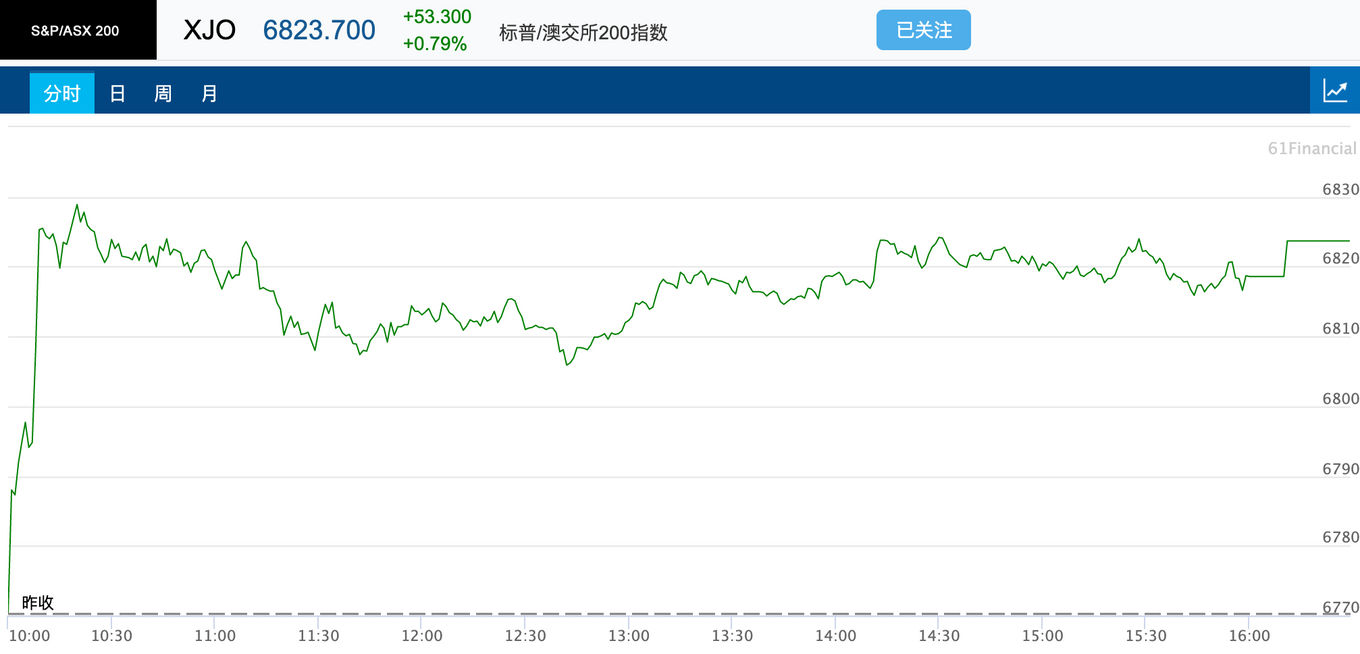1360x654 pixels.
Task: Toggle the 已关注 follow button
Action: [923, 30]
